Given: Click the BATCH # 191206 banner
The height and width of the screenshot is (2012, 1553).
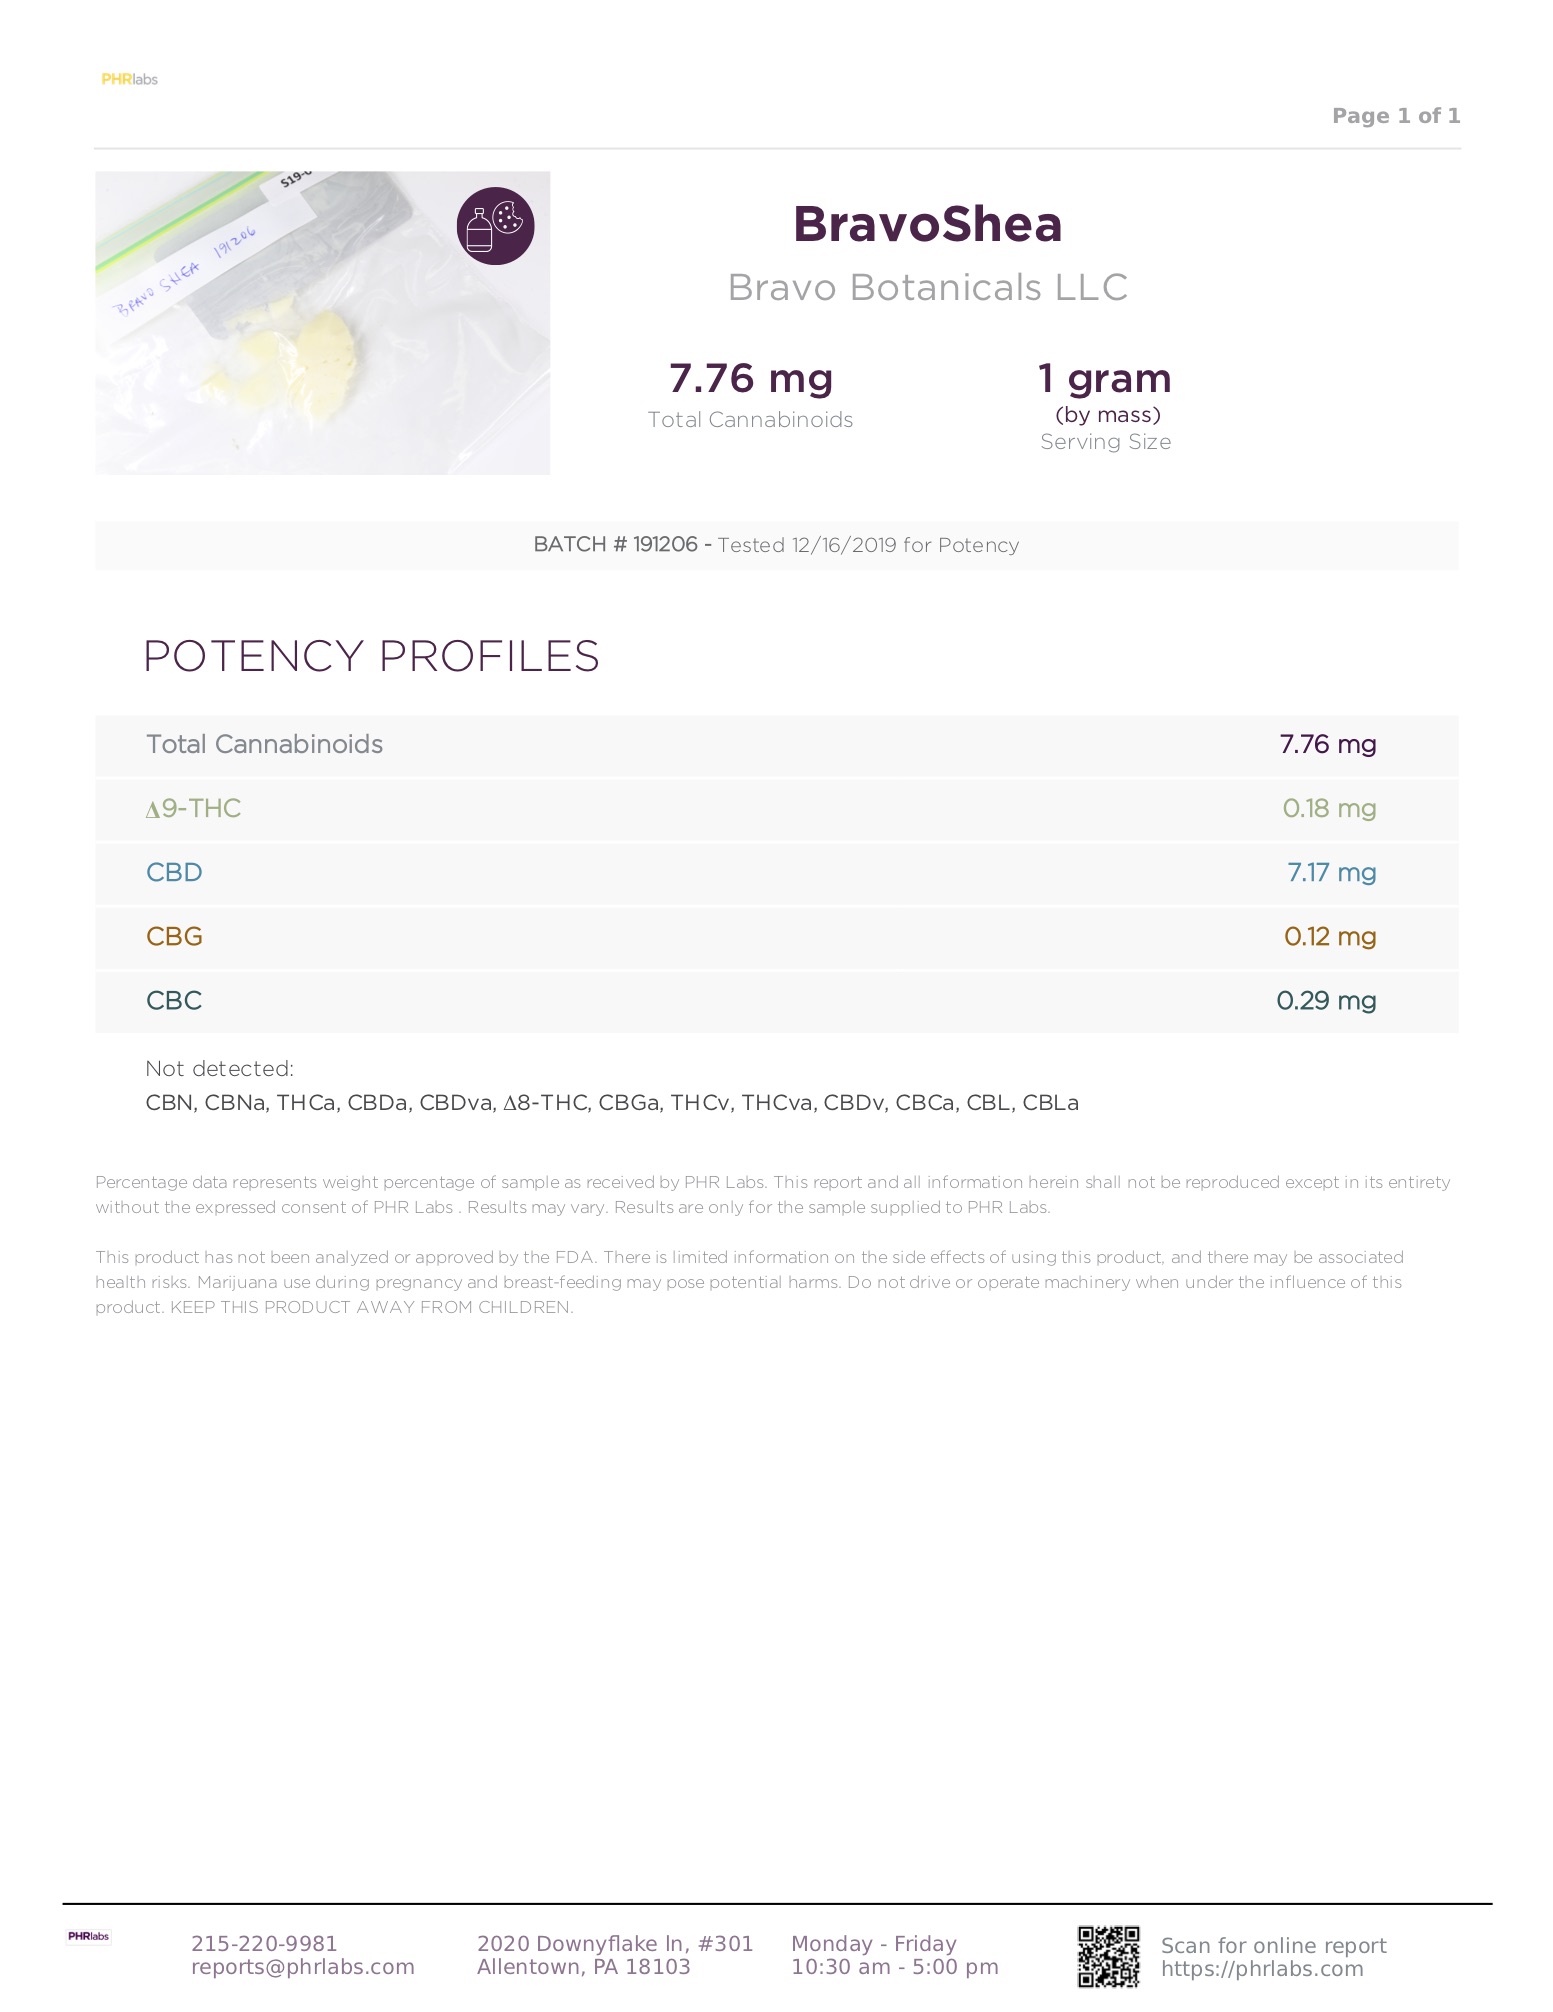Looking at the screenshot, I should click(776, 545).
